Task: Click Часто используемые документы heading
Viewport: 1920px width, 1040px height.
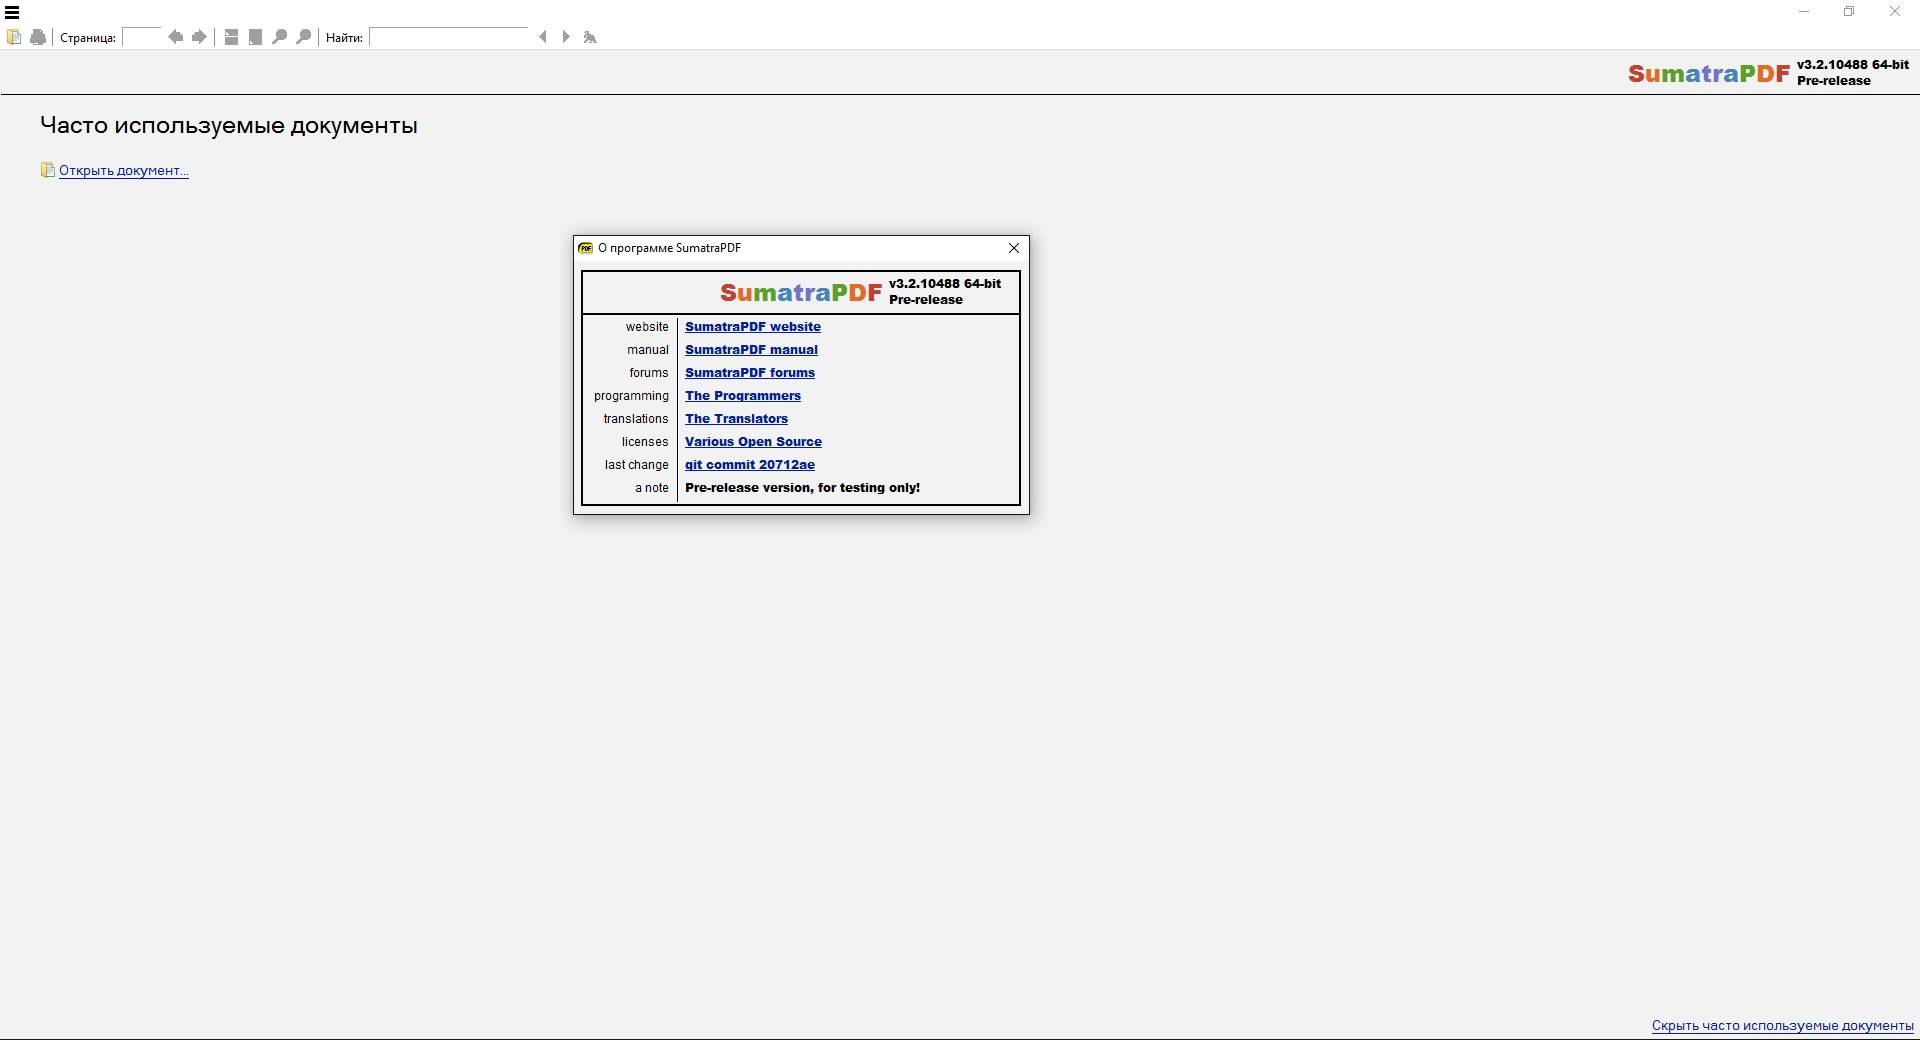Action: click(229, 126)
